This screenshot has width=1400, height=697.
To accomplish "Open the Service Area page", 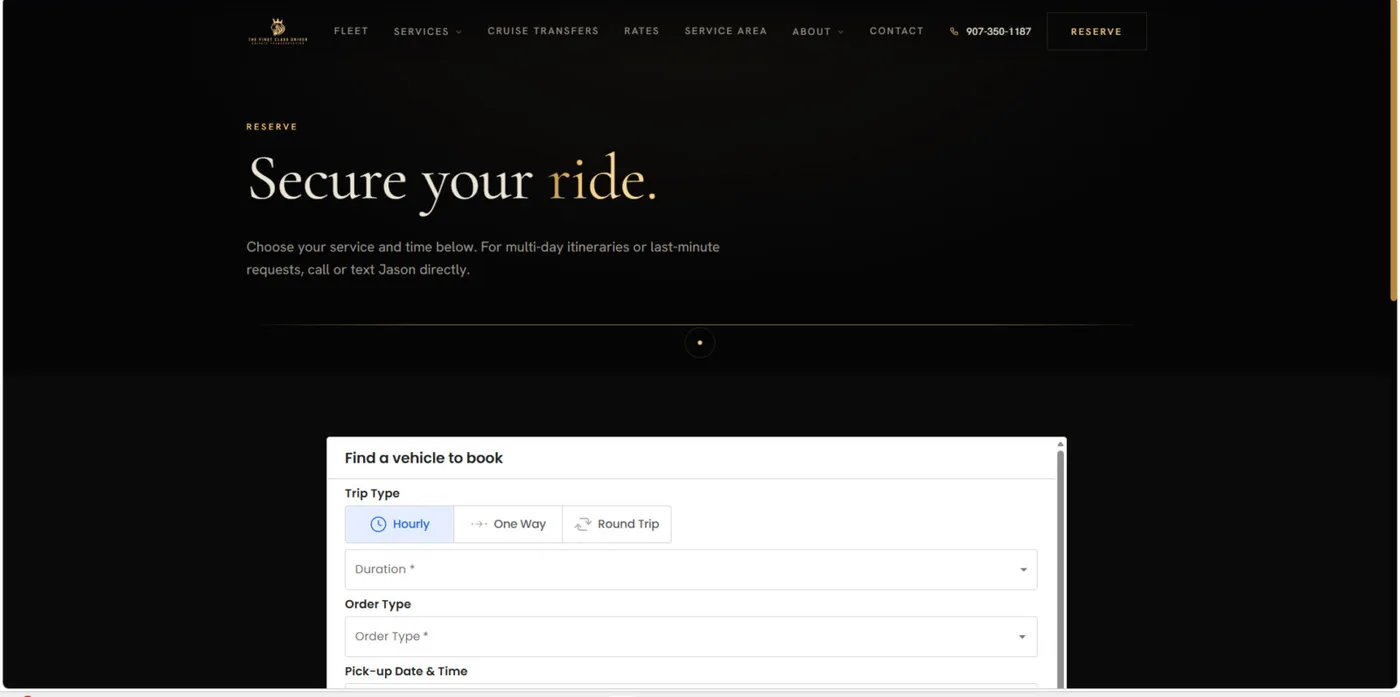I will tap(726, 31).
